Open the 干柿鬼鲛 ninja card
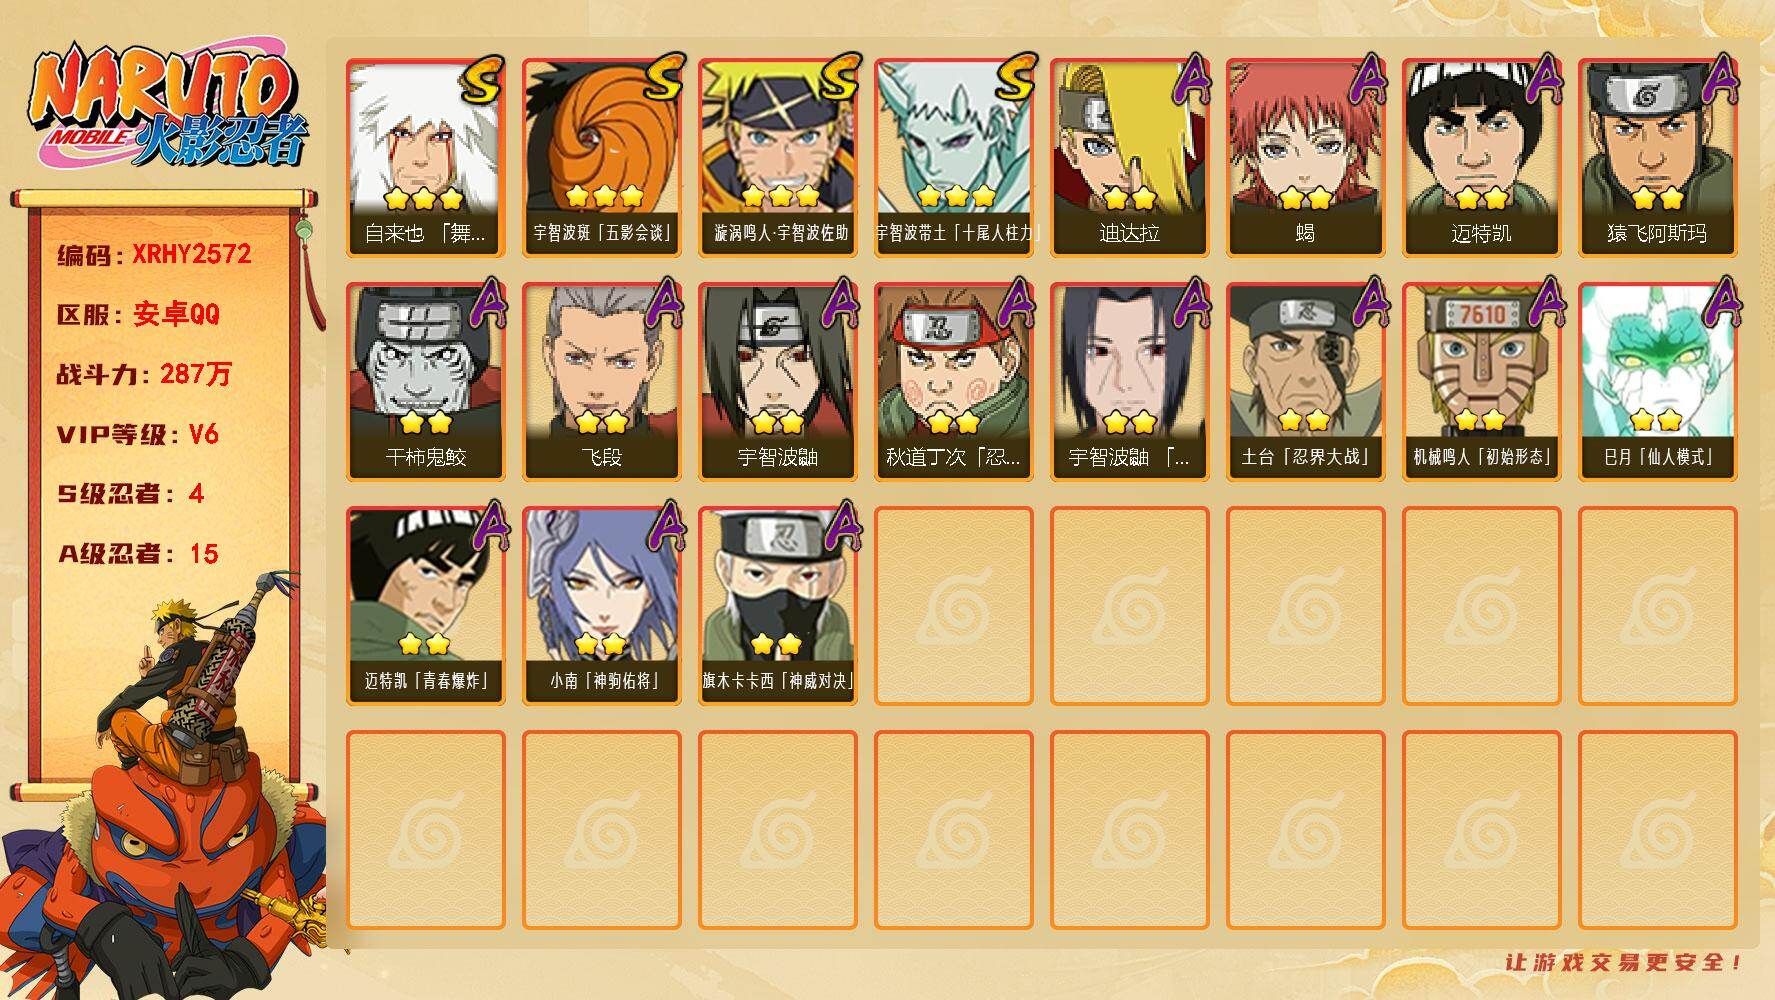The height and width of the screenshot is (1000, 1775). (x=426, y=382)
